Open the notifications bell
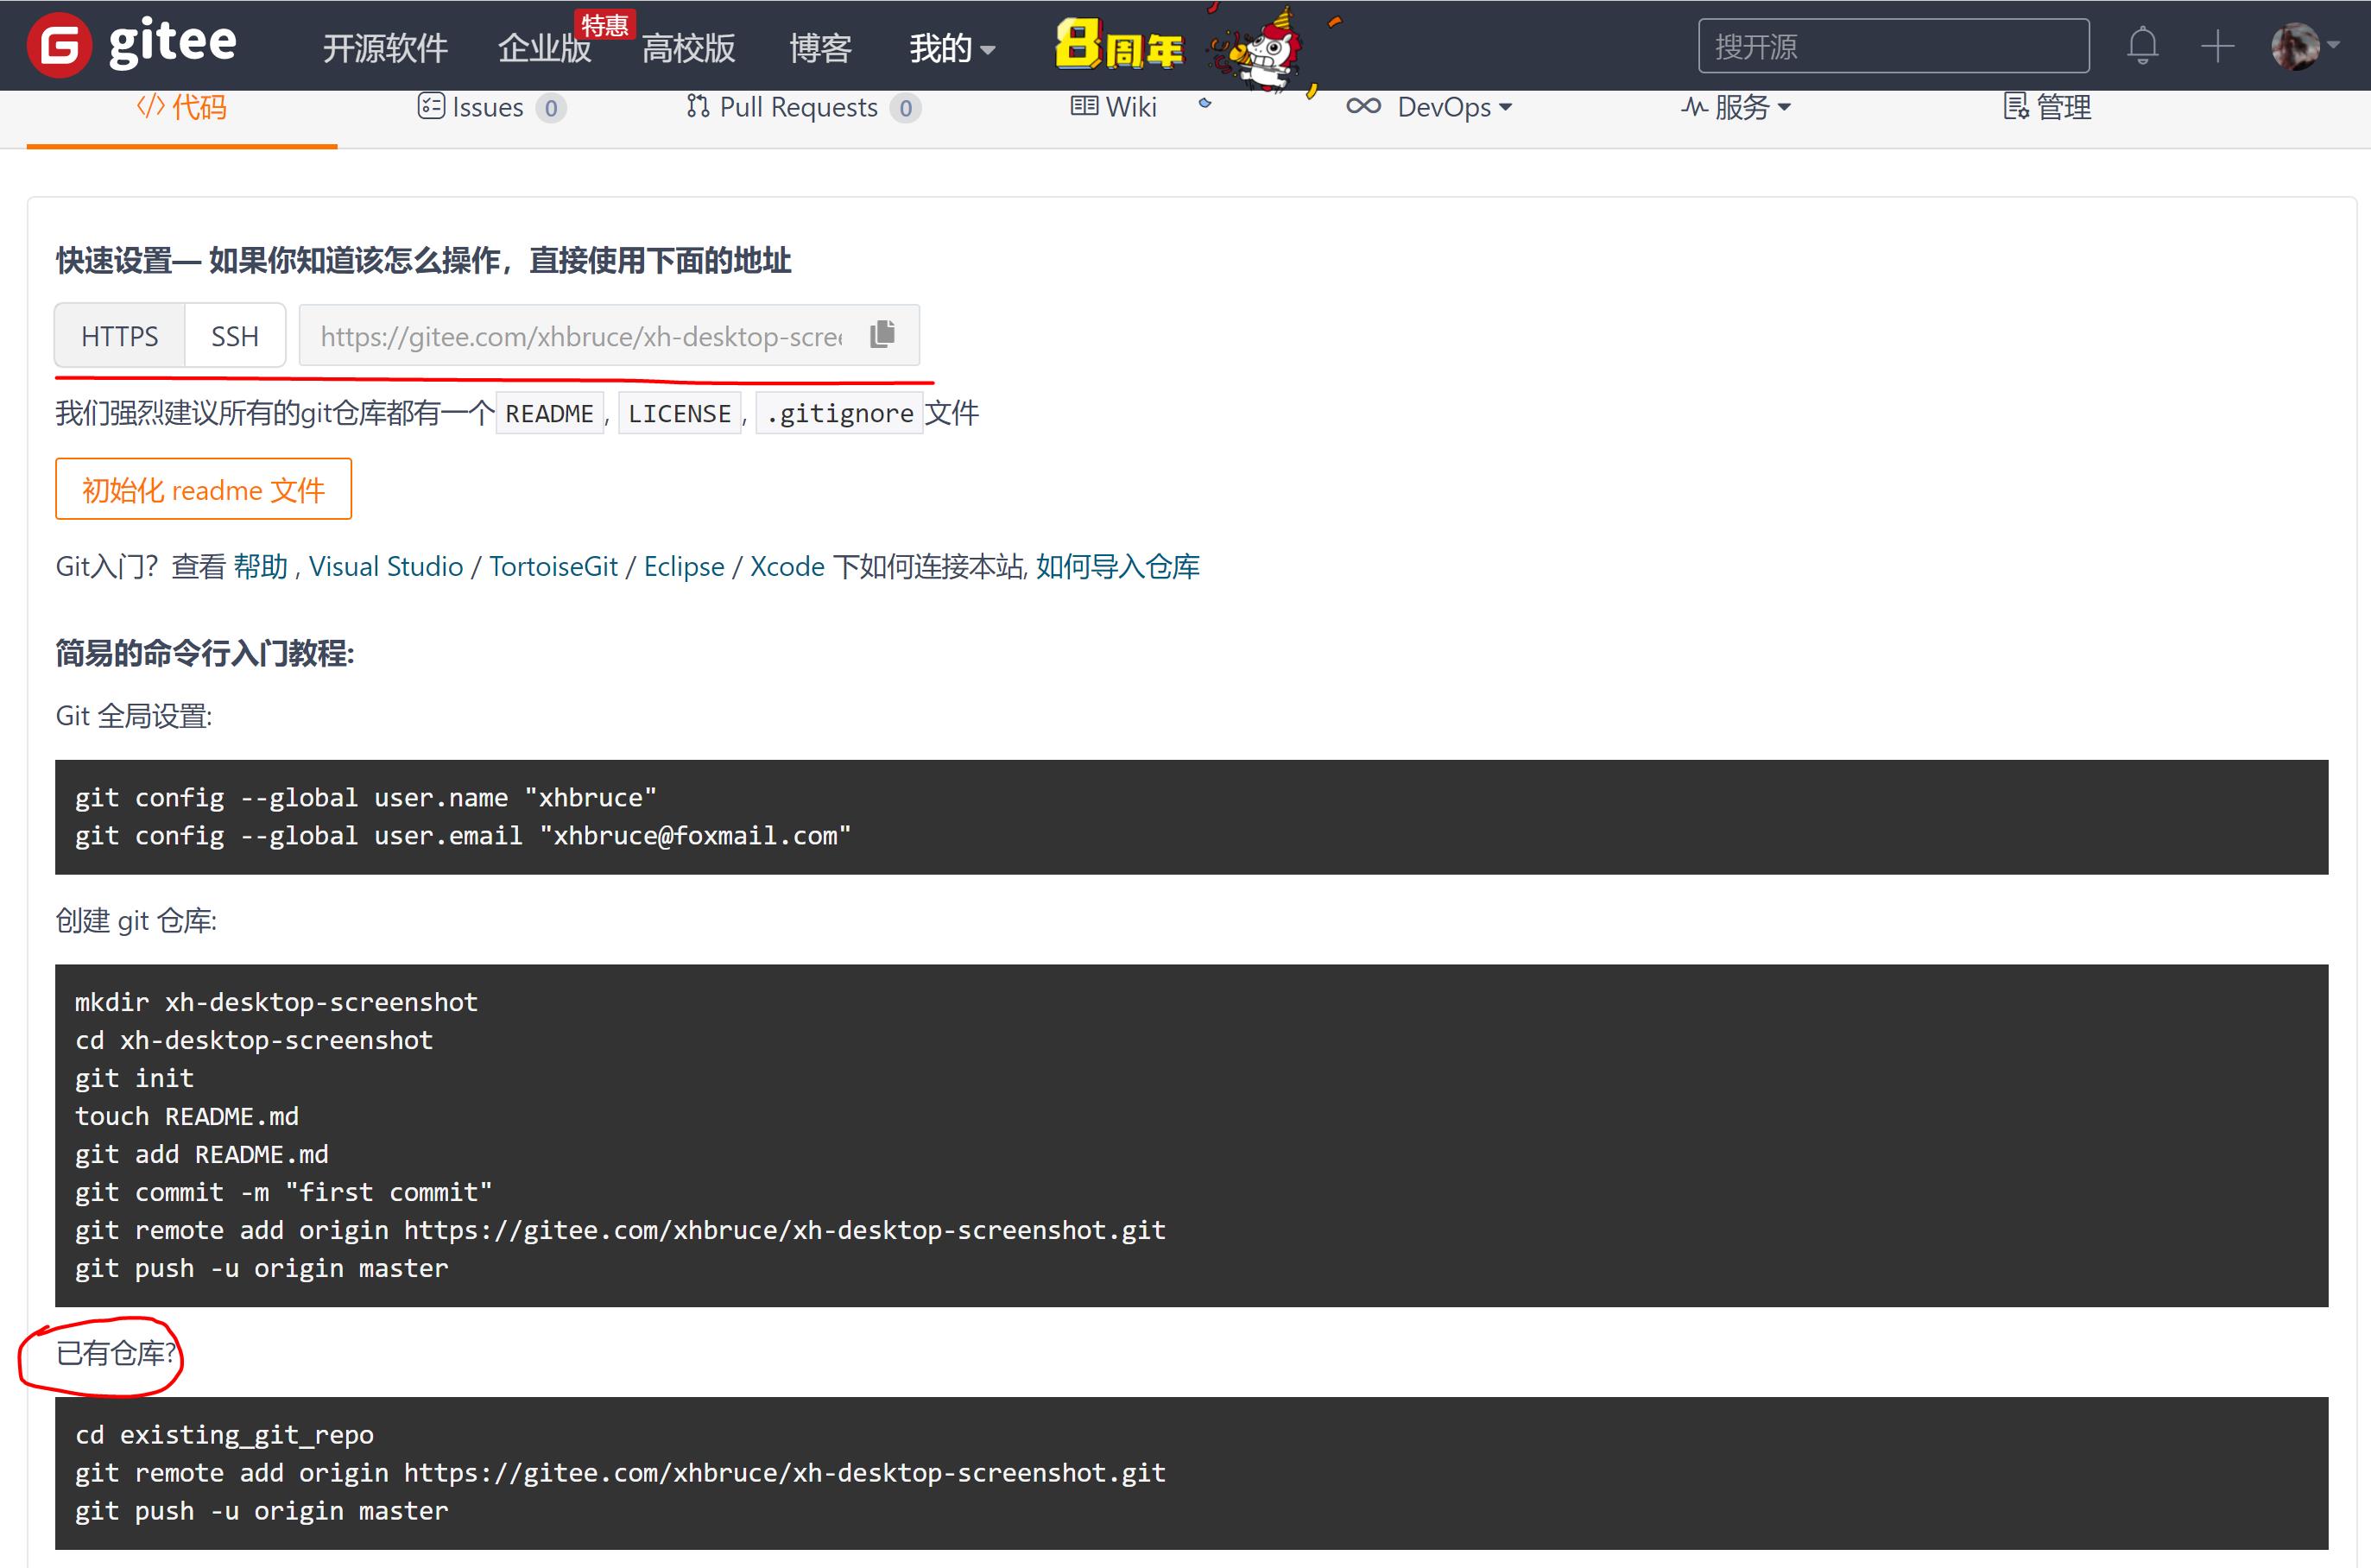The image size is (2371, 1568). pos(2142,46)
